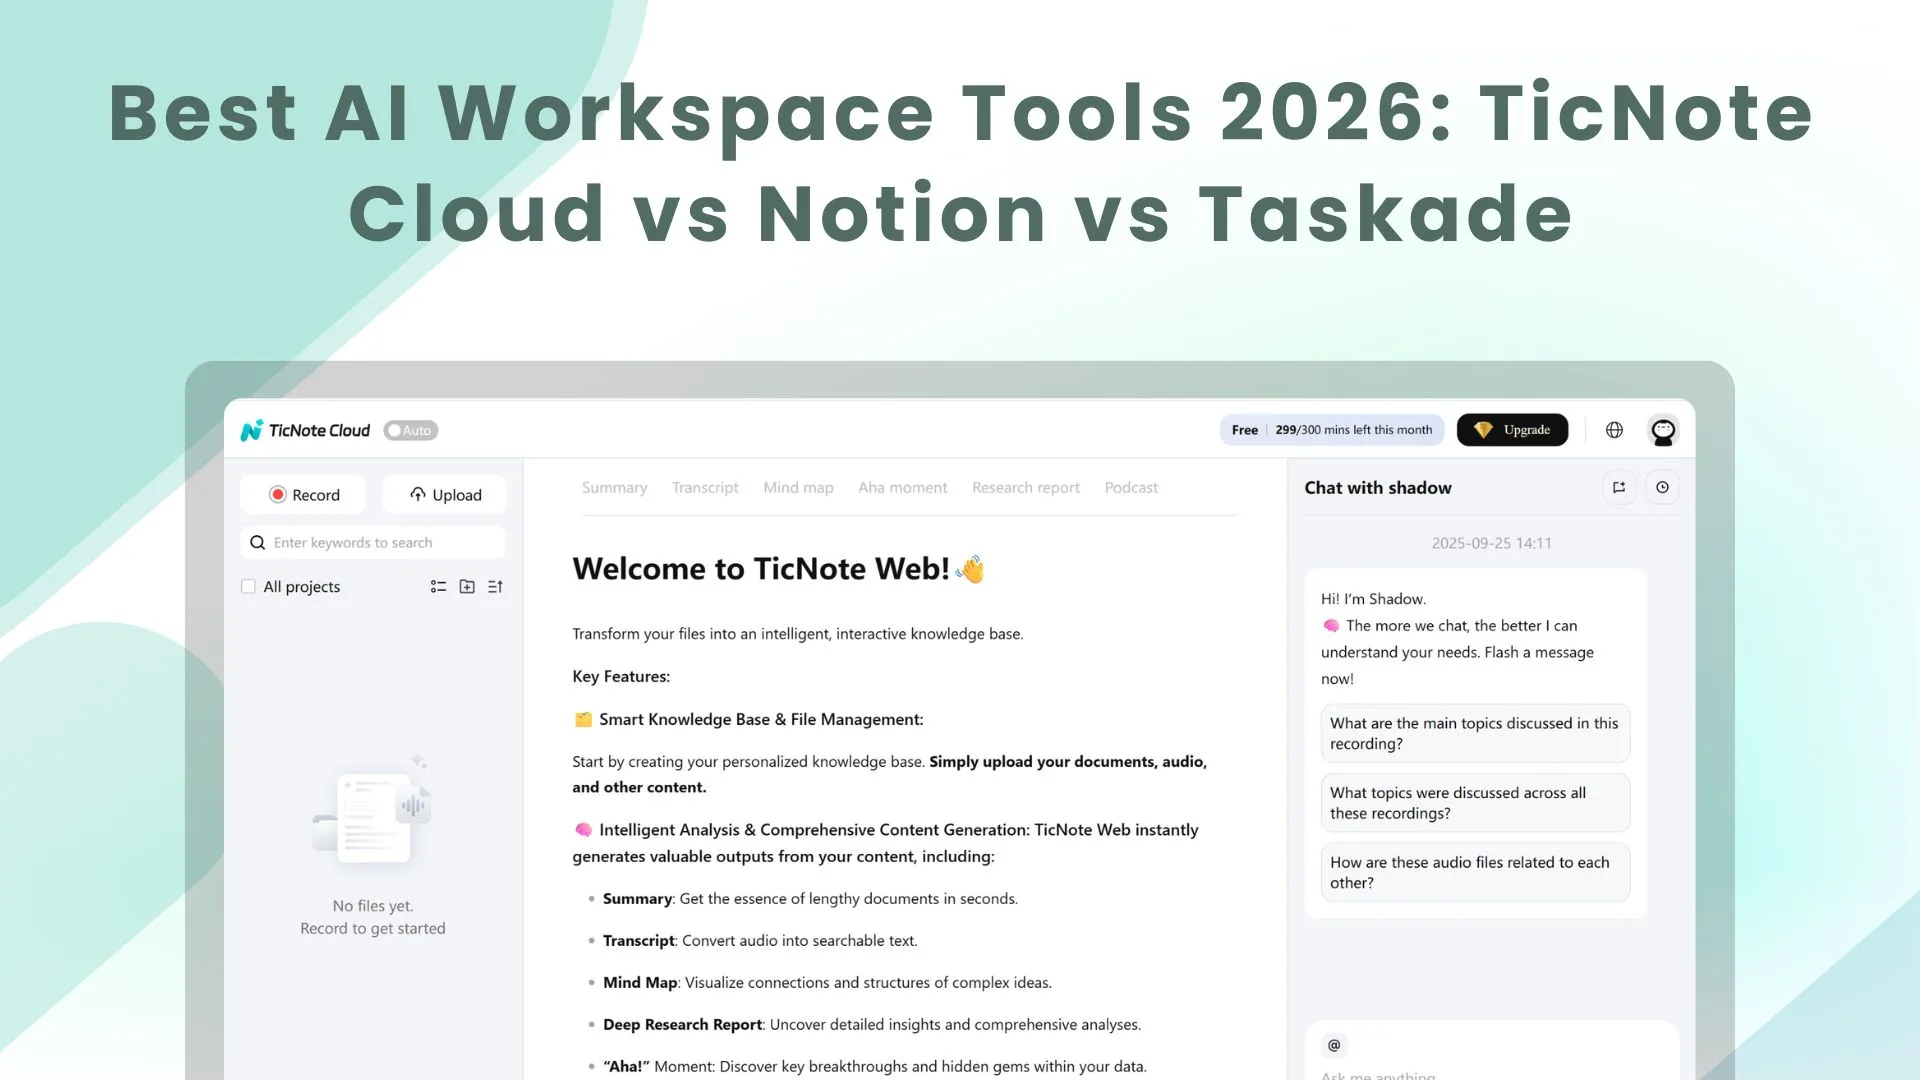Click the magnifier icon in the search bar
1920x1080 pixels.
click(257, 542)
